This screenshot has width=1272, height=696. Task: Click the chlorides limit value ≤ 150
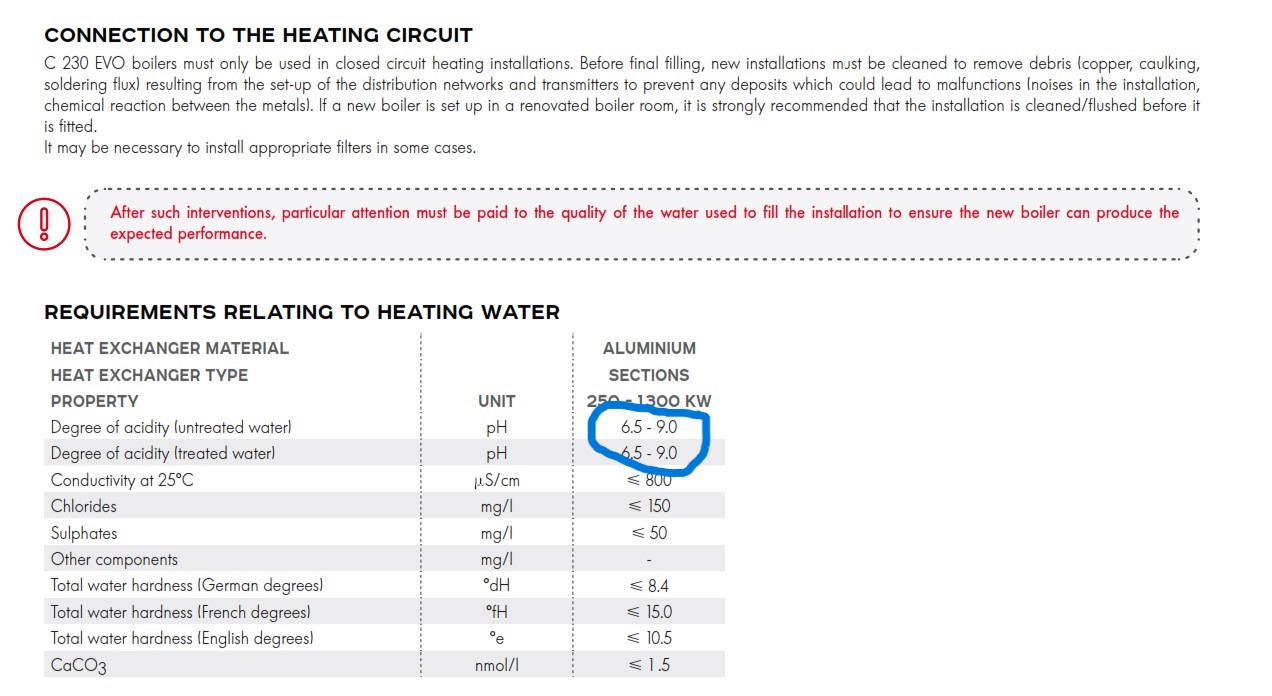(649, 506)
